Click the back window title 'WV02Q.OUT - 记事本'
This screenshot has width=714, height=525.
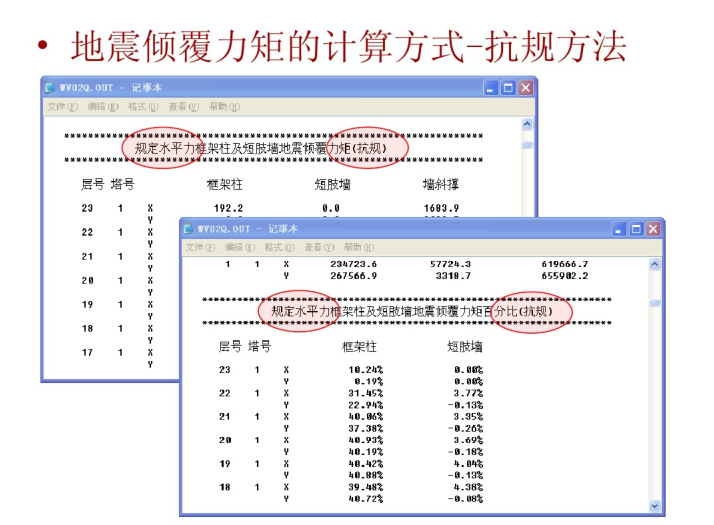pos(111,87)
